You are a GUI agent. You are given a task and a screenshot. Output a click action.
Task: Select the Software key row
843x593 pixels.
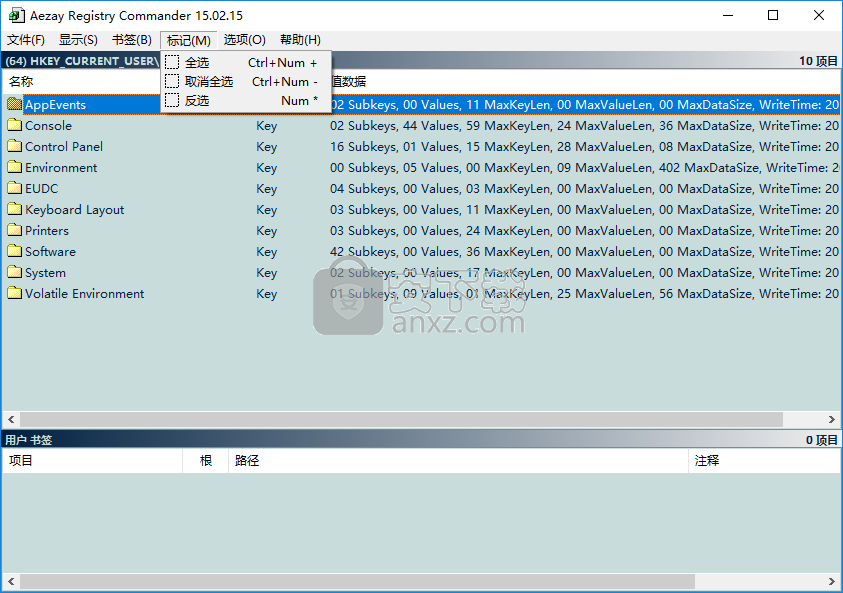tap(422, 251)
